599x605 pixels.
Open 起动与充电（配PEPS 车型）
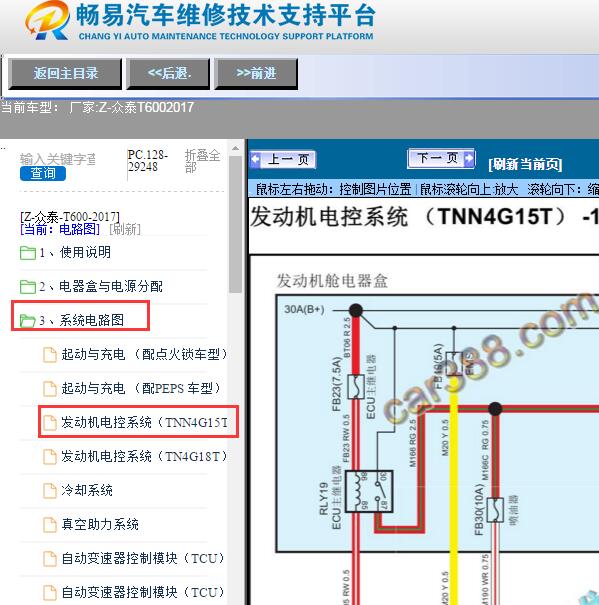tap(141, 388)
